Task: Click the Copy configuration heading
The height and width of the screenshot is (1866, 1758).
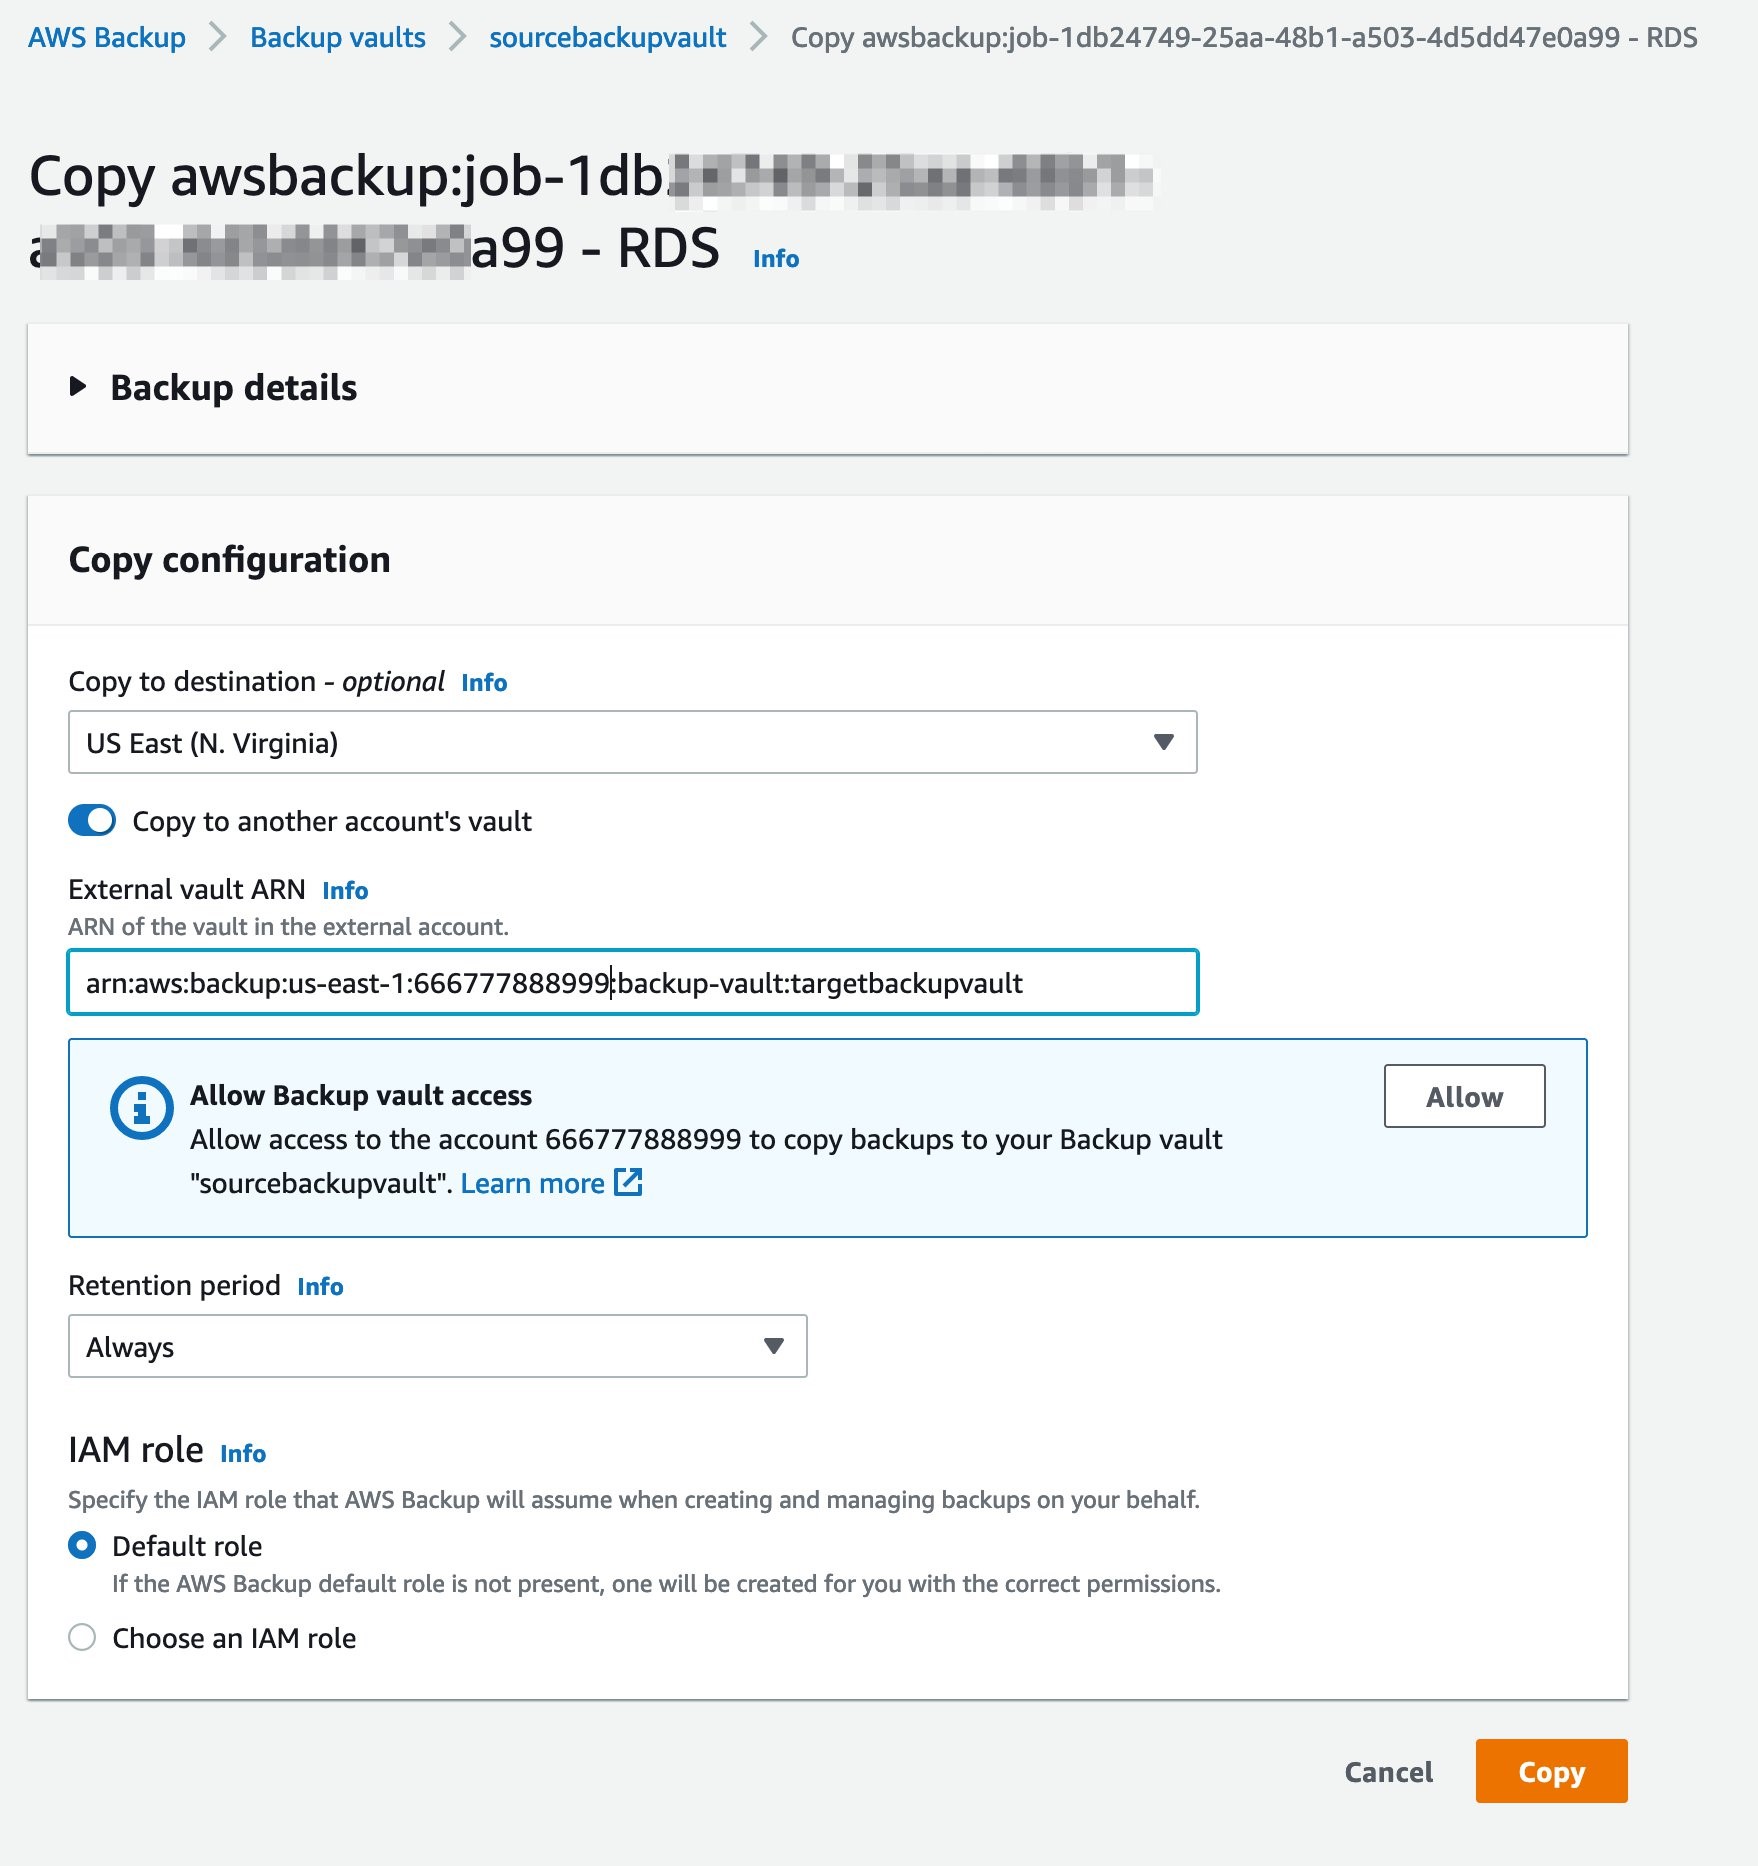Action: [x=229, y=560]
